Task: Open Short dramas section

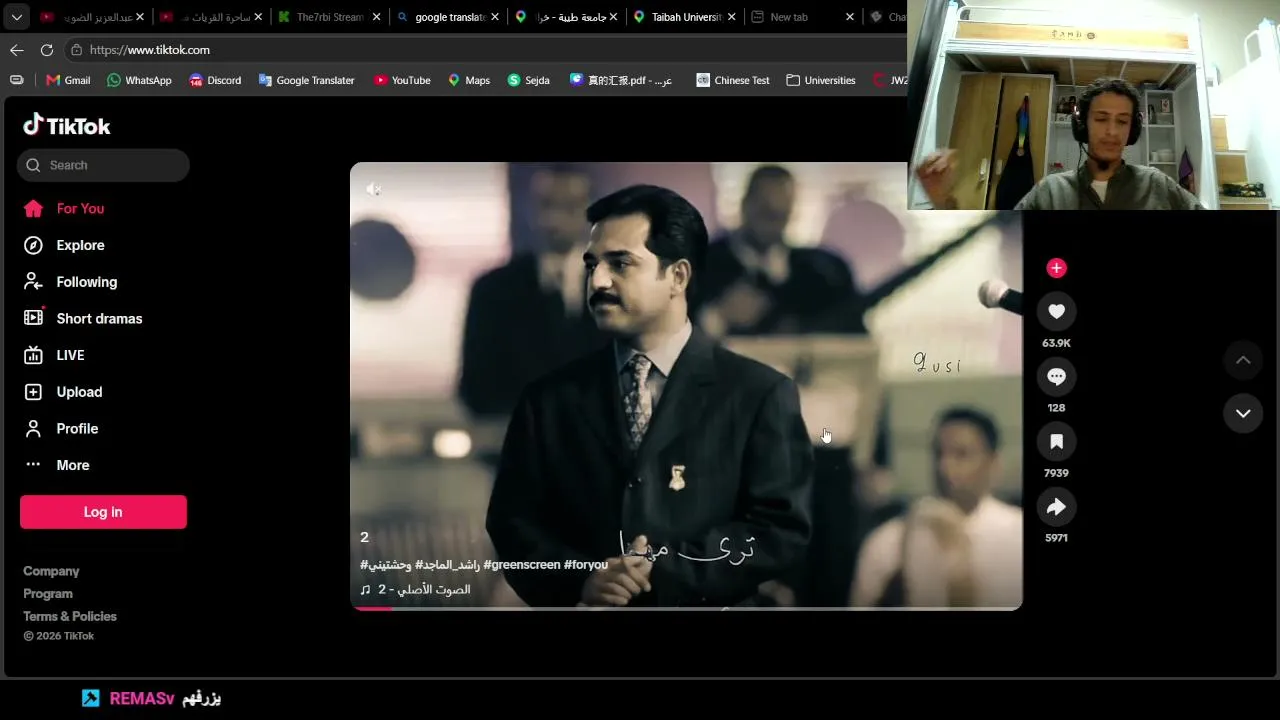Action: (83, 318)
